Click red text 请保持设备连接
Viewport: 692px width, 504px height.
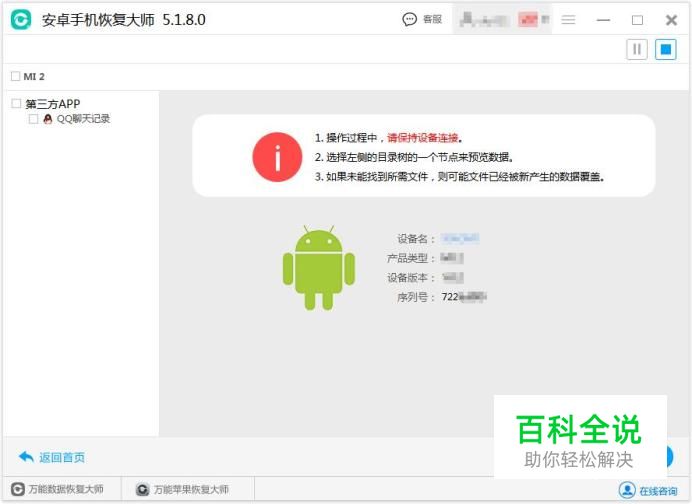point(423,138)
